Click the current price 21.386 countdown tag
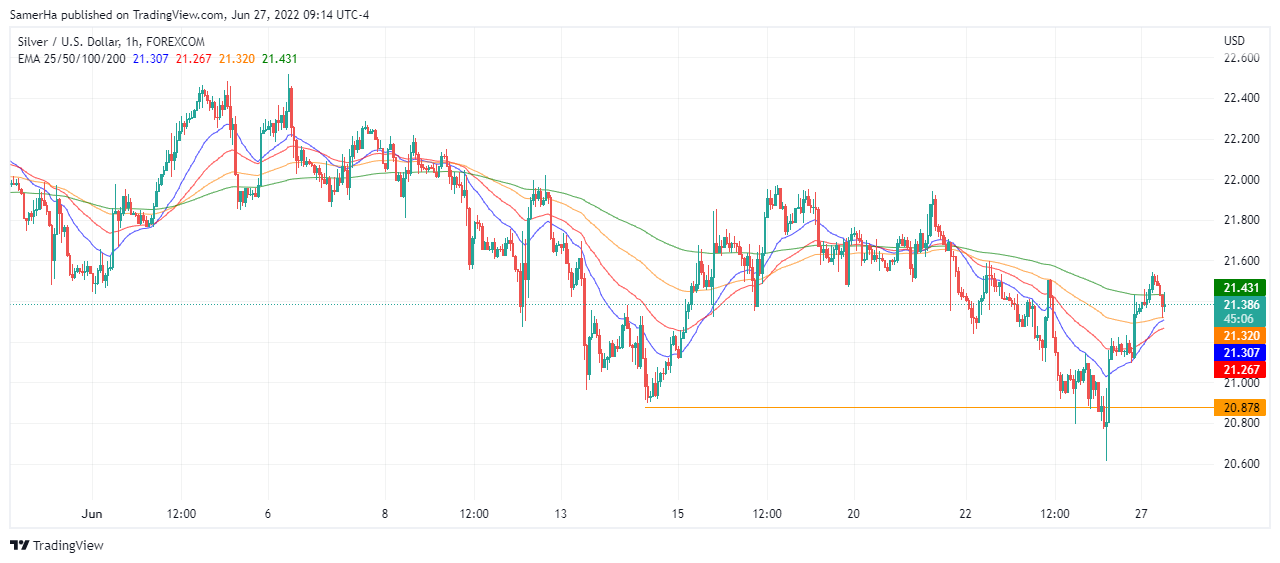The height and width of the screenshot is (563, 1280). [x=1238, y=311]
